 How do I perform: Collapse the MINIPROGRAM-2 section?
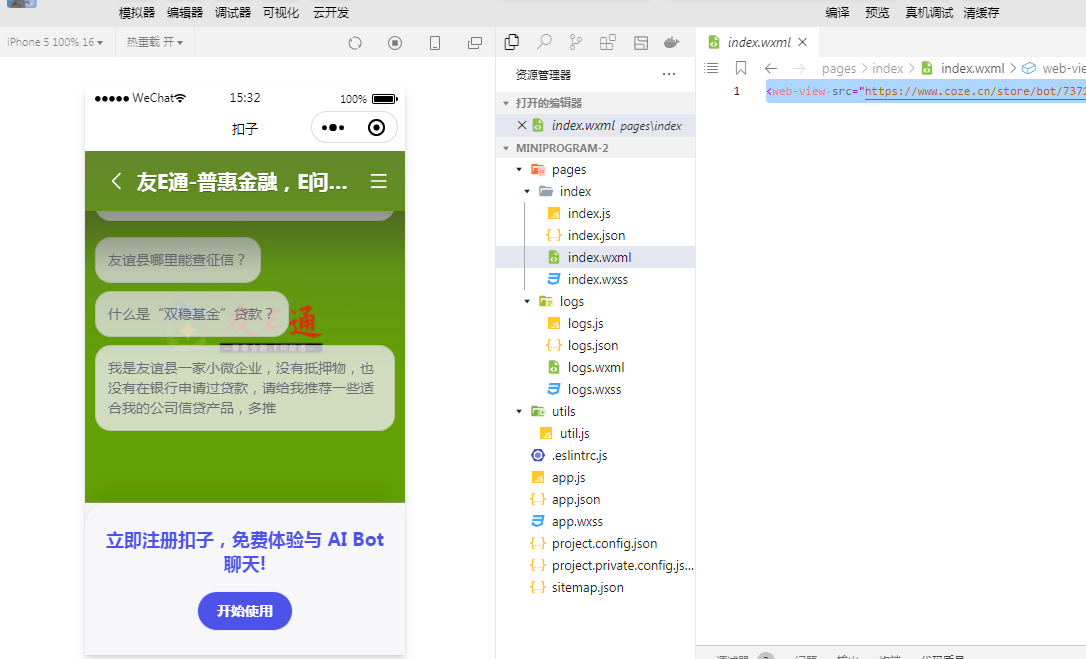pos(506,148)
